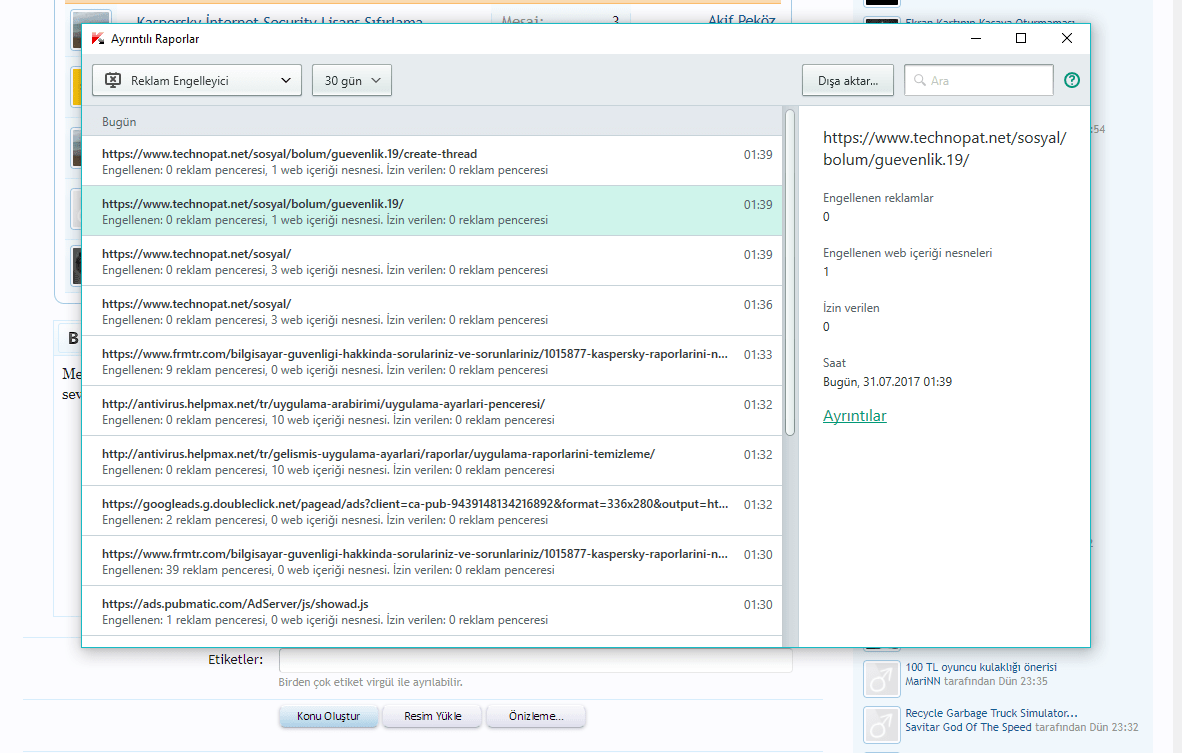Click the Kaspersky logo in title bar
This screenshot has height=753, width=1182.
[97, 38]
